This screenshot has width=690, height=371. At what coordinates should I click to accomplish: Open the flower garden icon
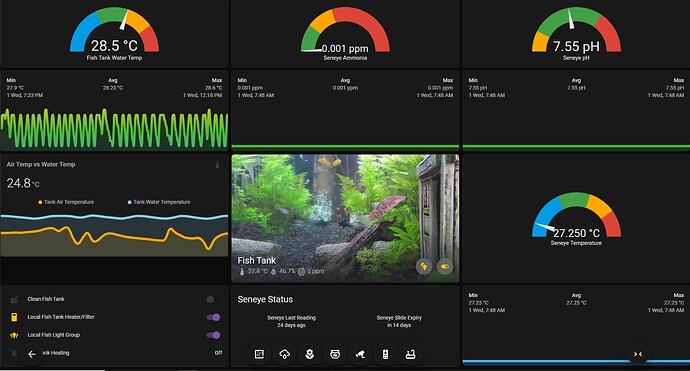pos(309,354)
